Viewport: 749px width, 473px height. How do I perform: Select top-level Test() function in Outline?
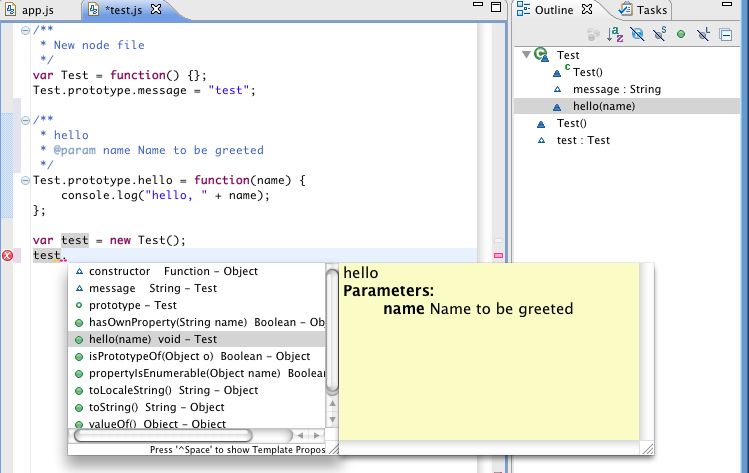571,123
